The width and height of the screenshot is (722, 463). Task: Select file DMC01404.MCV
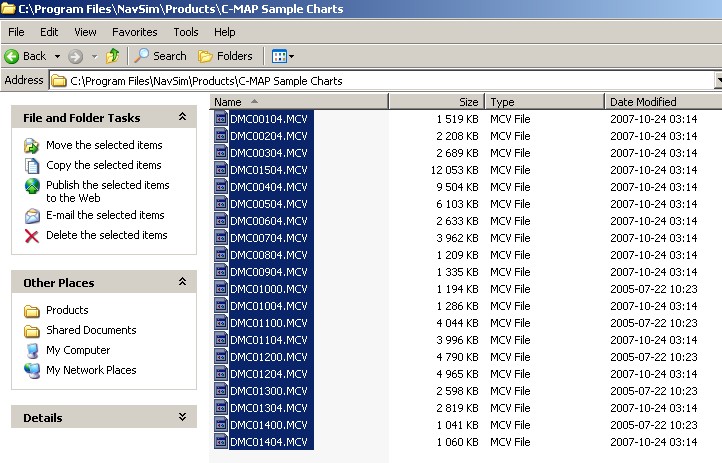(x=268, y=442)
